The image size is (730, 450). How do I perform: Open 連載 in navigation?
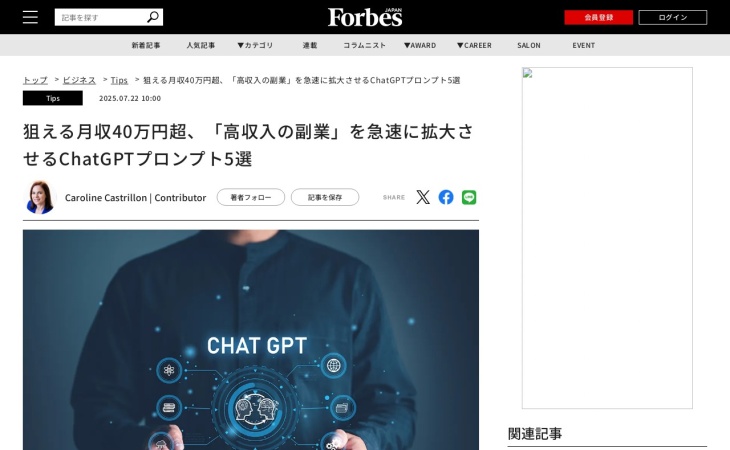click(310, 45)
